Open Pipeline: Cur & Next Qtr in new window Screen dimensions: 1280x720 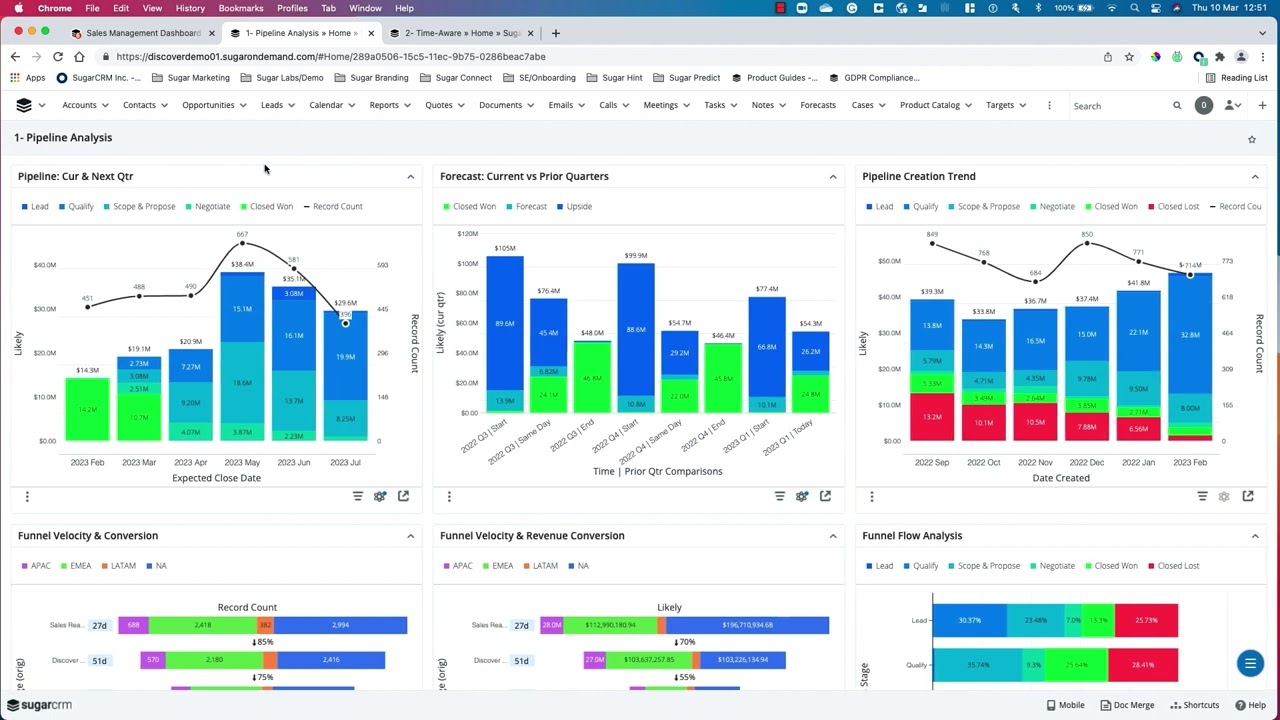pos(403,496)
